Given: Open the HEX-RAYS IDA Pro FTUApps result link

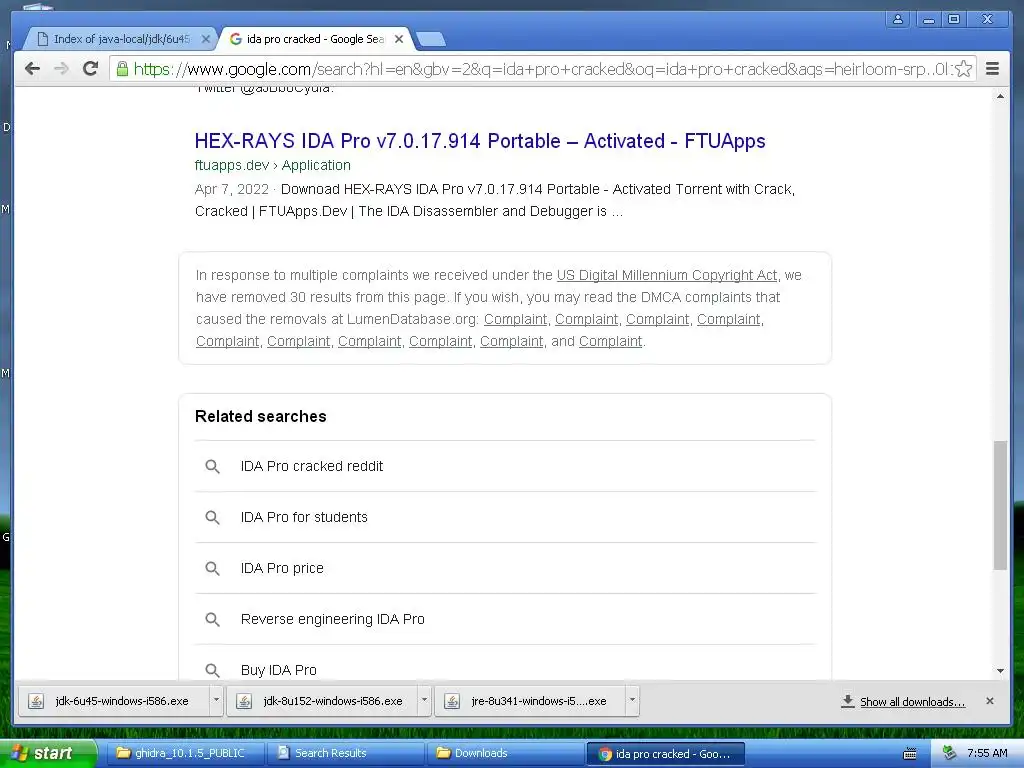Looking at the screenshot, I should 480,141.
